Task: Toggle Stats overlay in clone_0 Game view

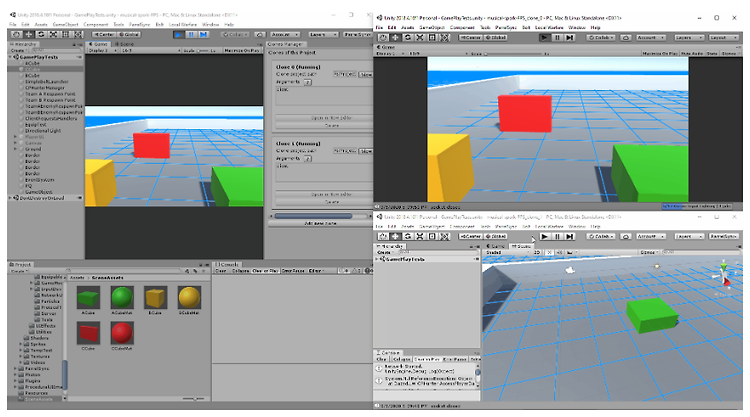Action: (x=712, y=54)
